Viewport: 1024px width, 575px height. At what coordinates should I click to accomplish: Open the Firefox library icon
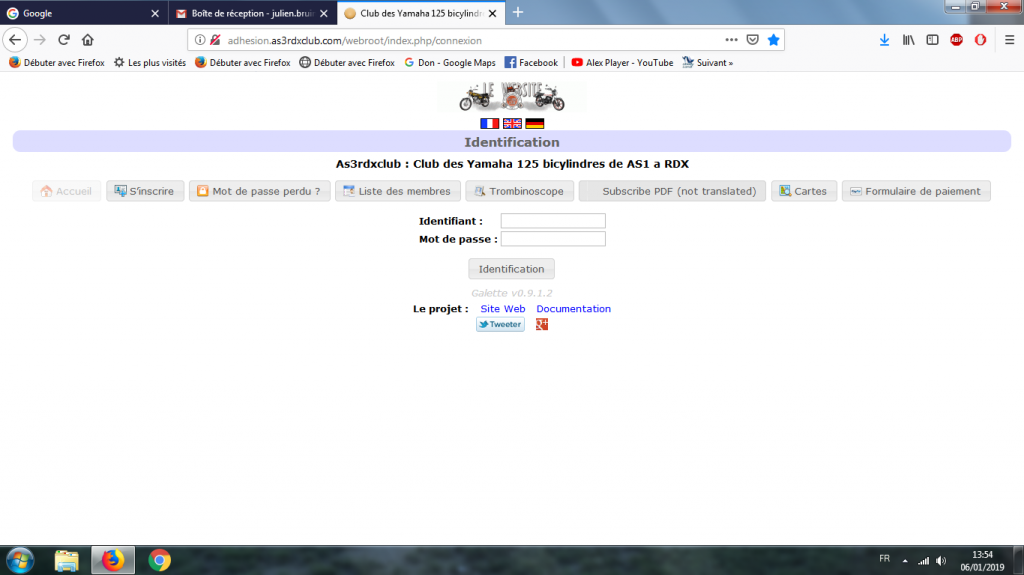908,40
